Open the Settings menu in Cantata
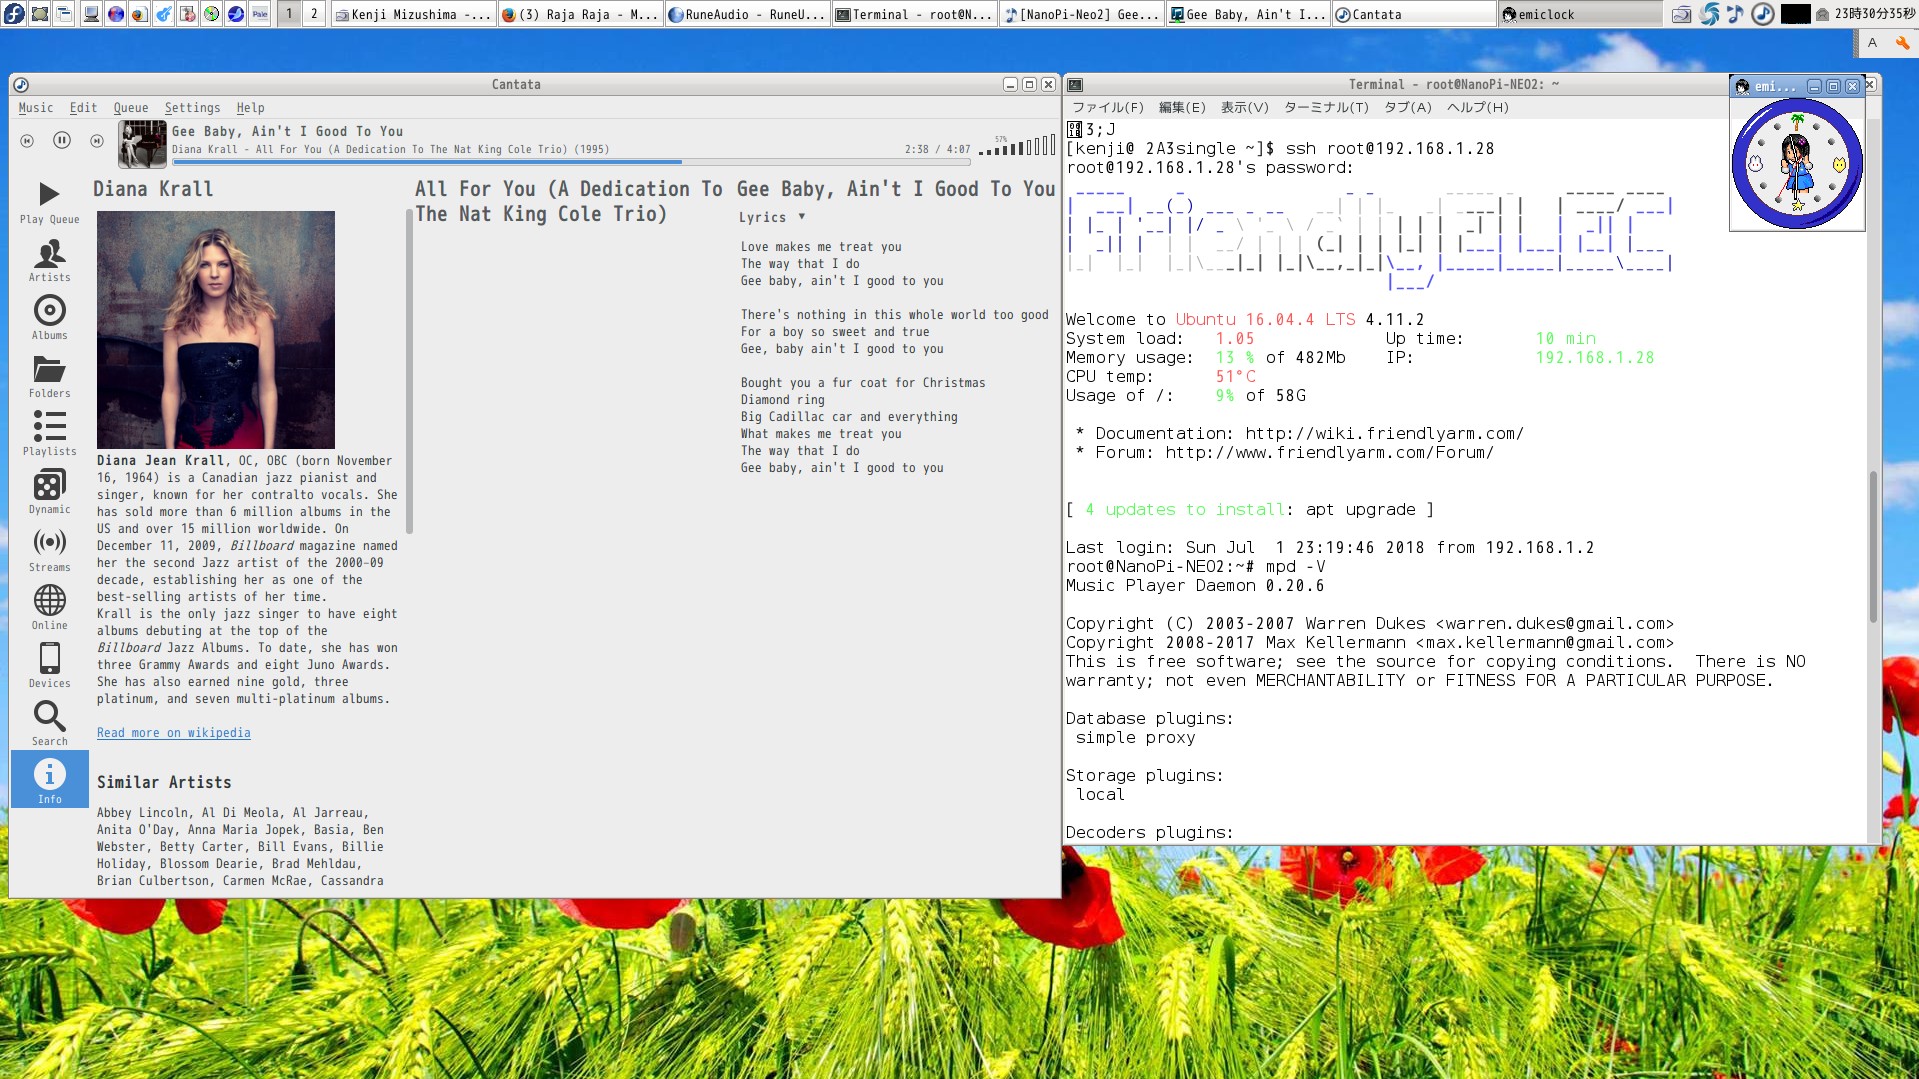 [192, 108]
